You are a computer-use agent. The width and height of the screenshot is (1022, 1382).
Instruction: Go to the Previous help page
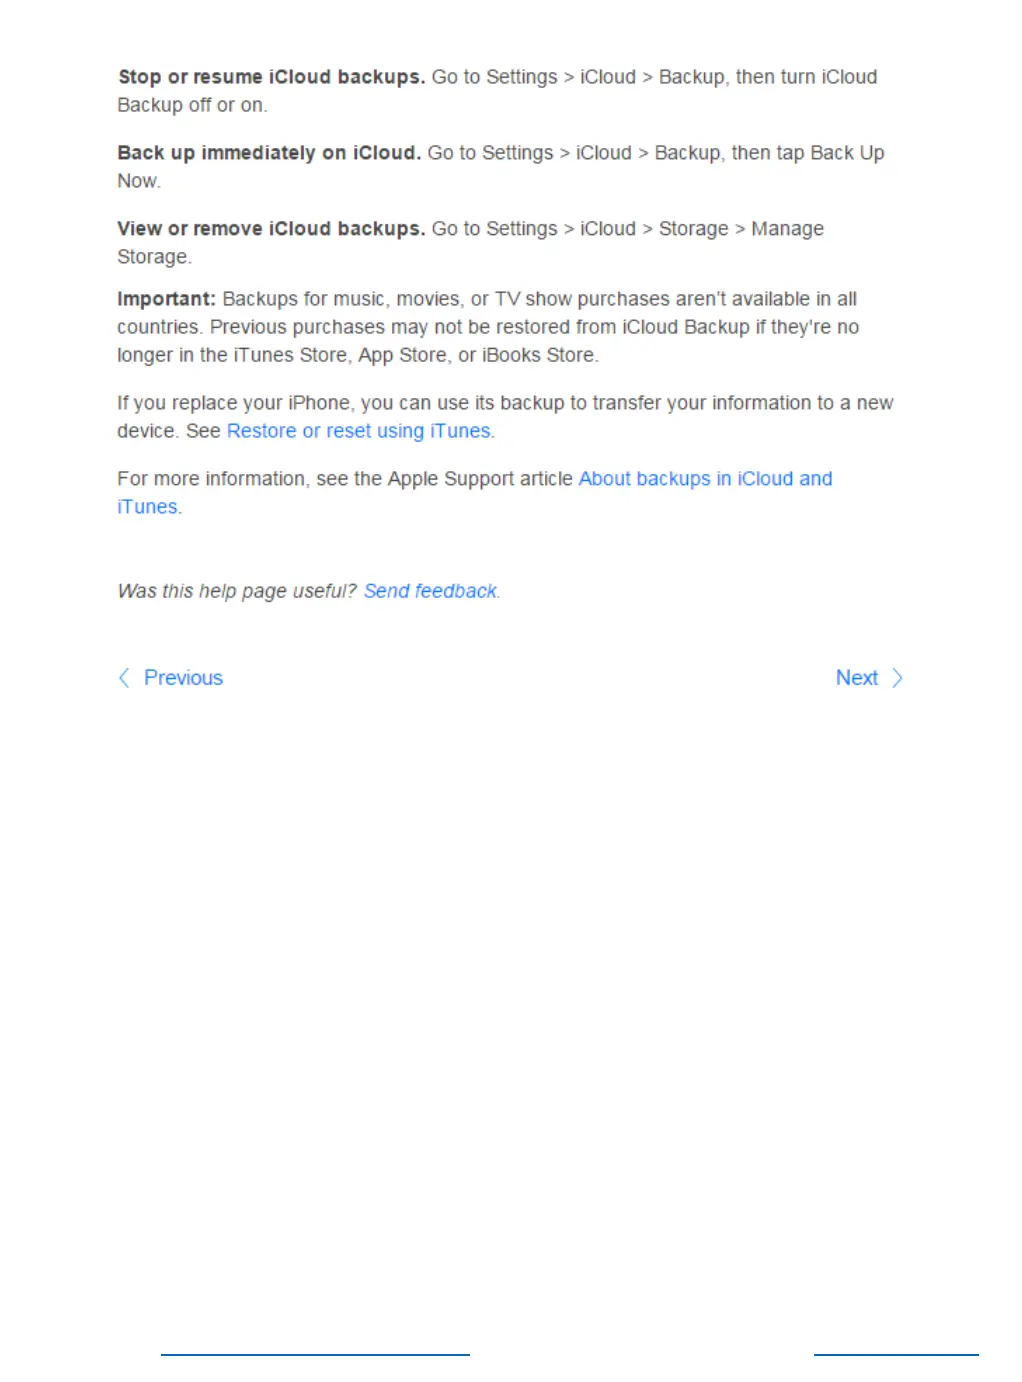[x=183, y=678]
